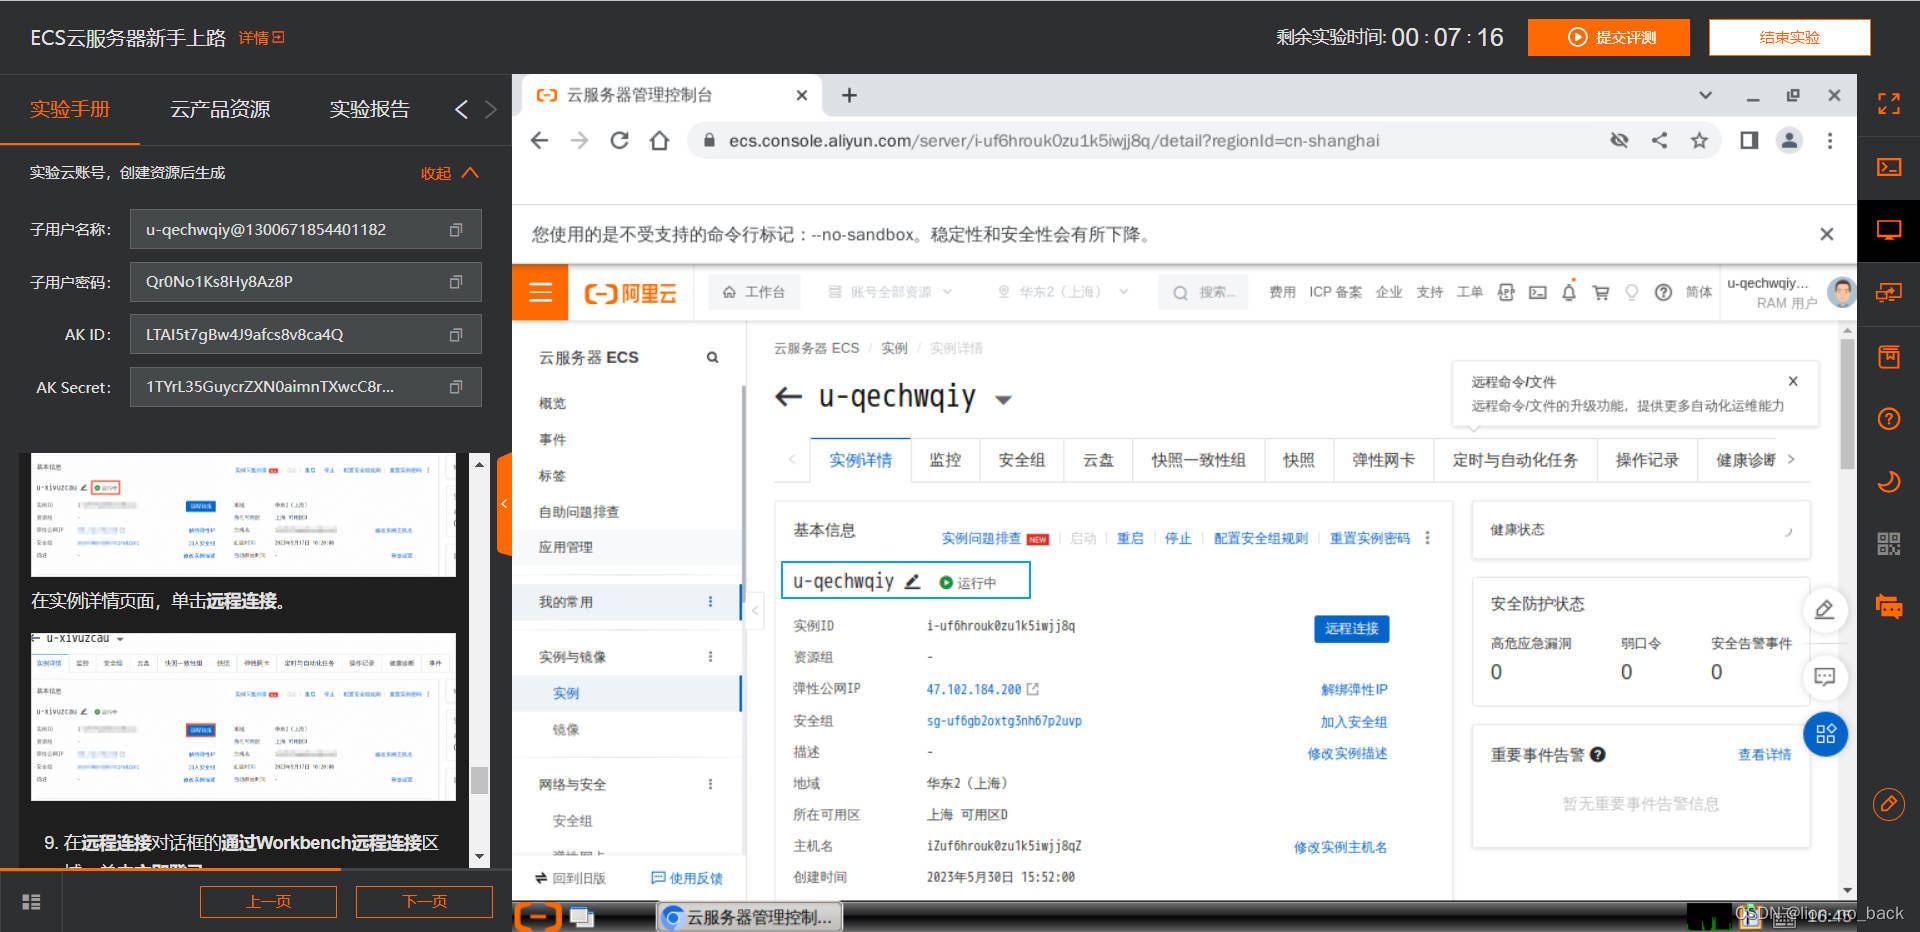Toggle night mode moon icon

tap(1888, 482)
